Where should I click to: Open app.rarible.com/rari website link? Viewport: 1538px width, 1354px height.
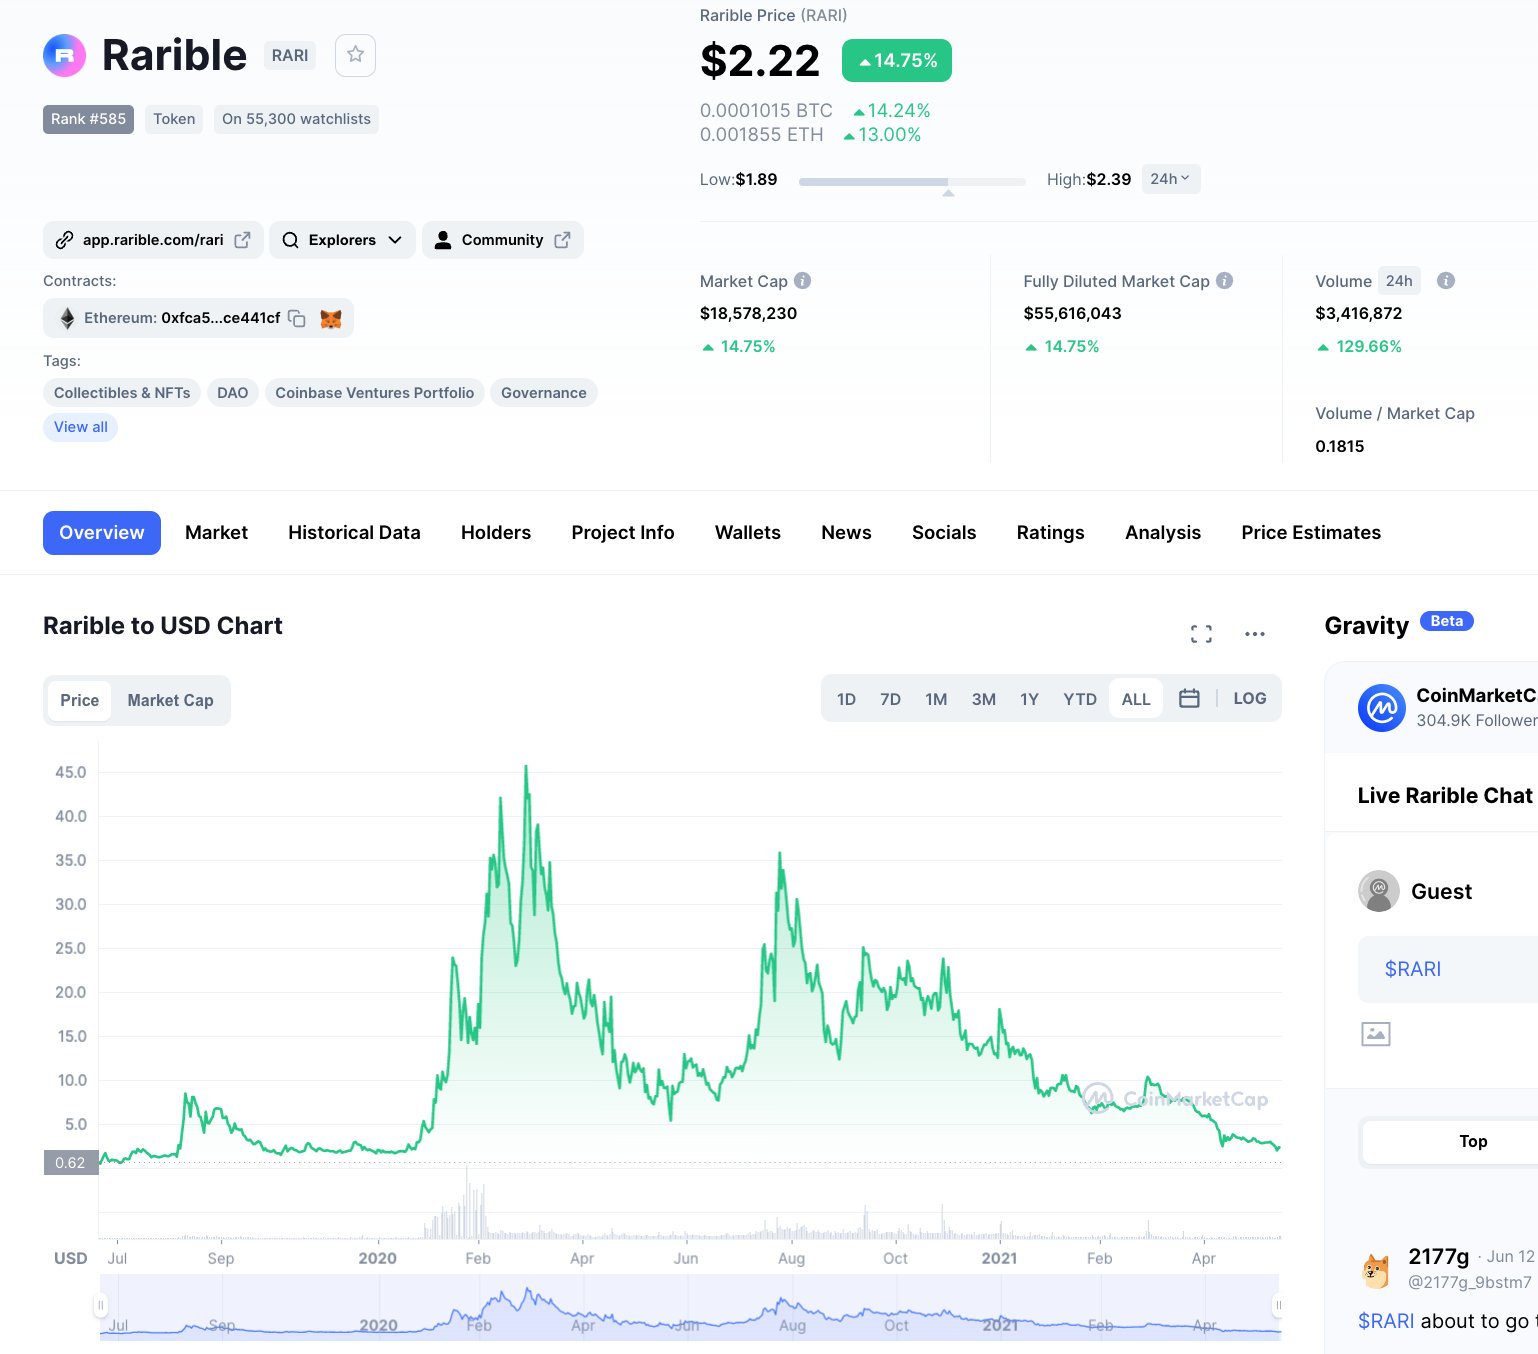coord(153,240)
